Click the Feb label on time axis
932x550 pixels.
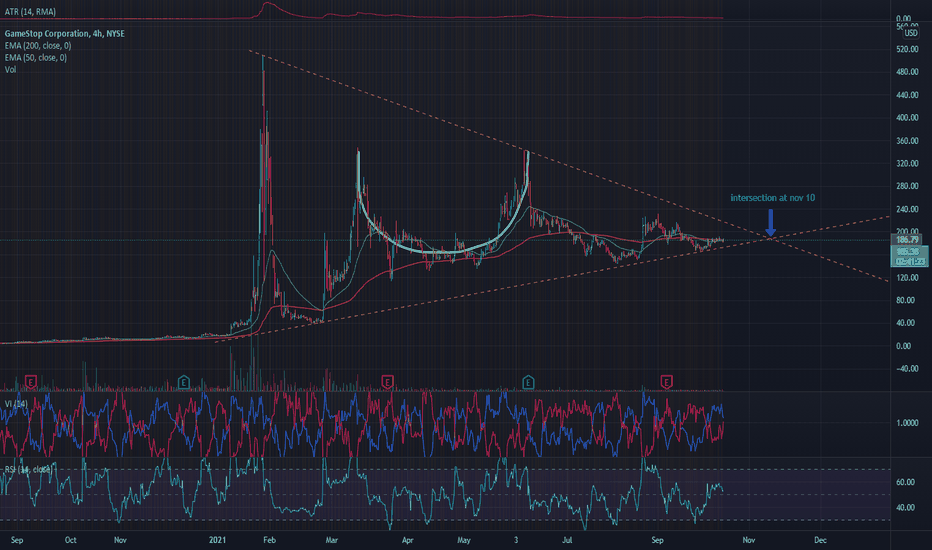coord(269,540)
